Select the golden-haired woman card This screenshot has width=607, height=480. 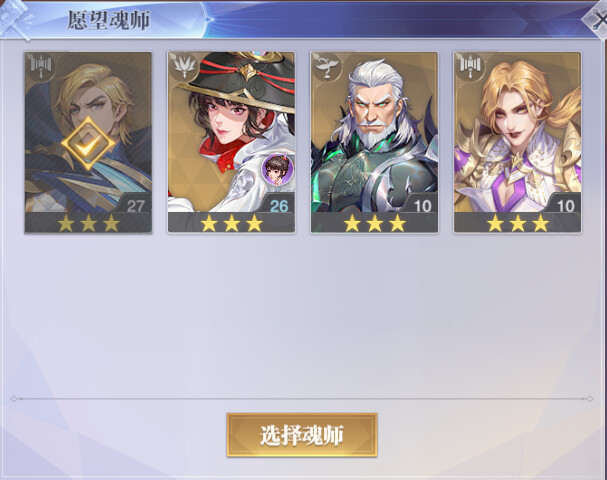(518, 142)
